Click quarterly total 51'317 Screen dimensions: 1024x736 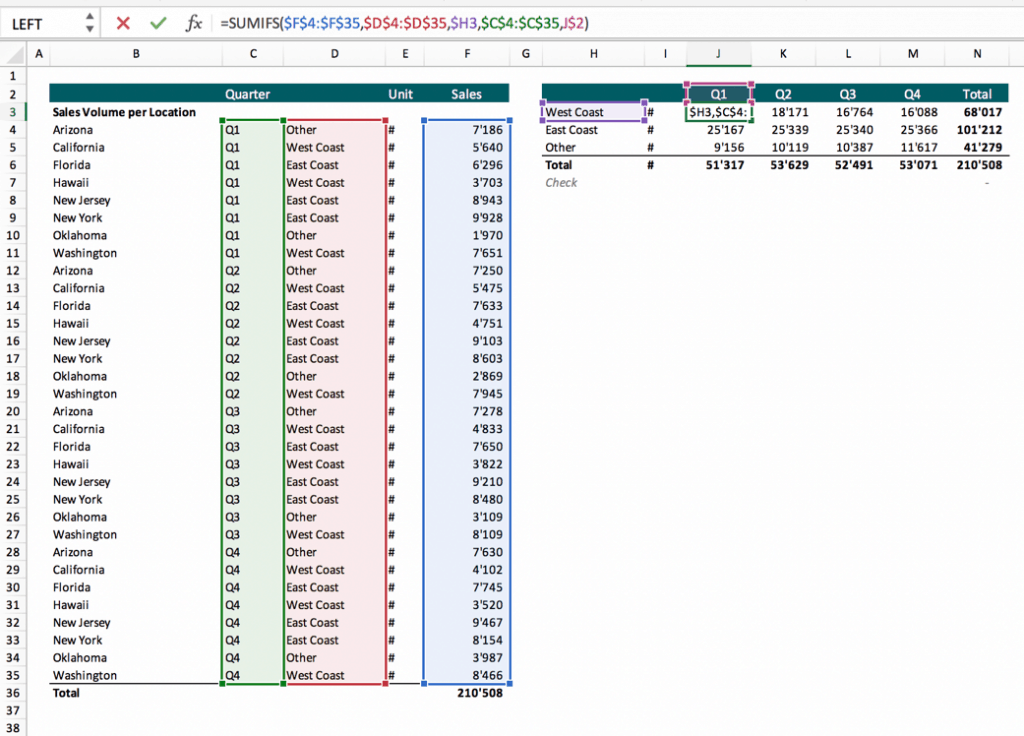(725, 165)
